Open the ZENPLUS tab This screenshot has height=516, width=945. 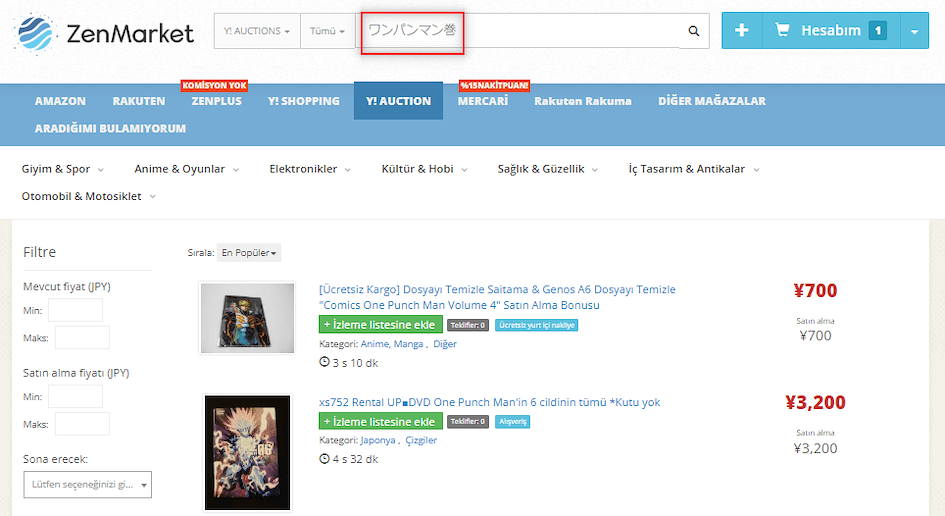216,101
